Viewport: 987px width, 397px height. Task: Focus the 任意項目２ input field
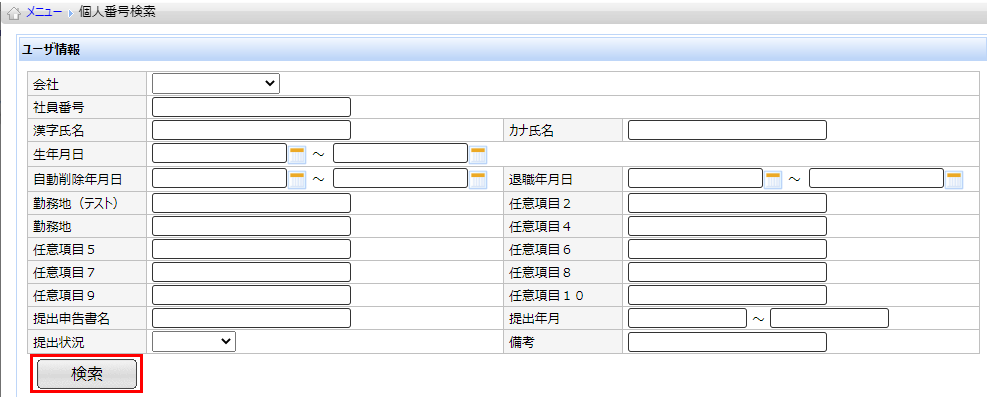[727, 203]
